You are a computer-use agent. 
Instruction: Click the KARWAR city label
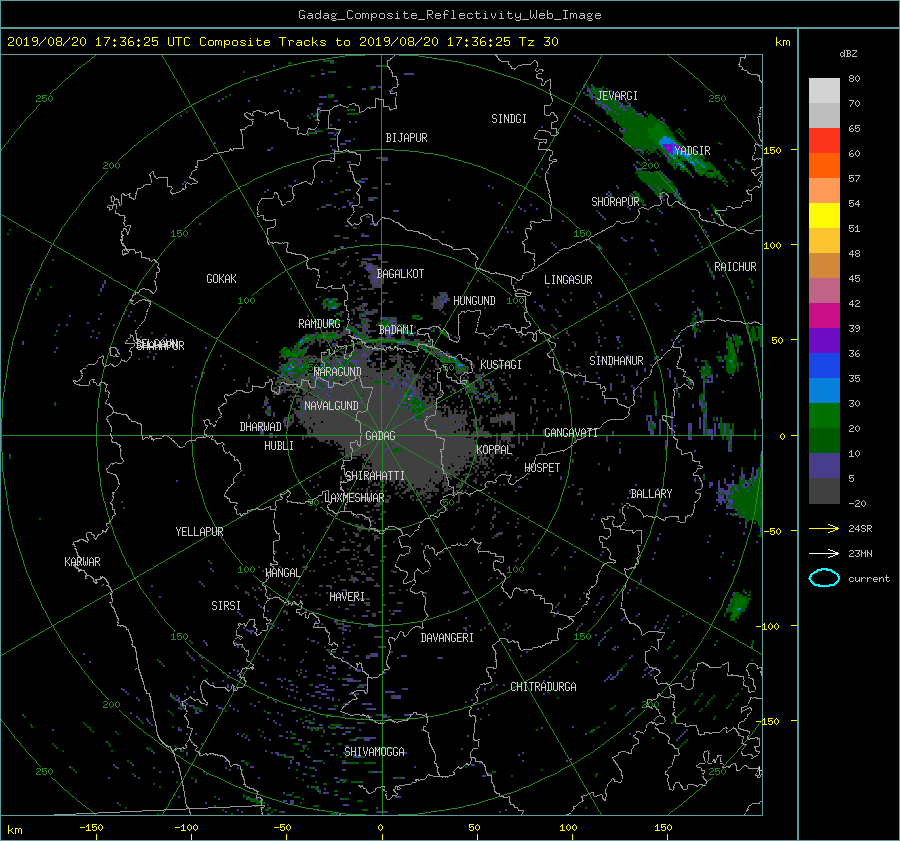pyautogui.click(x=82, y=562)
